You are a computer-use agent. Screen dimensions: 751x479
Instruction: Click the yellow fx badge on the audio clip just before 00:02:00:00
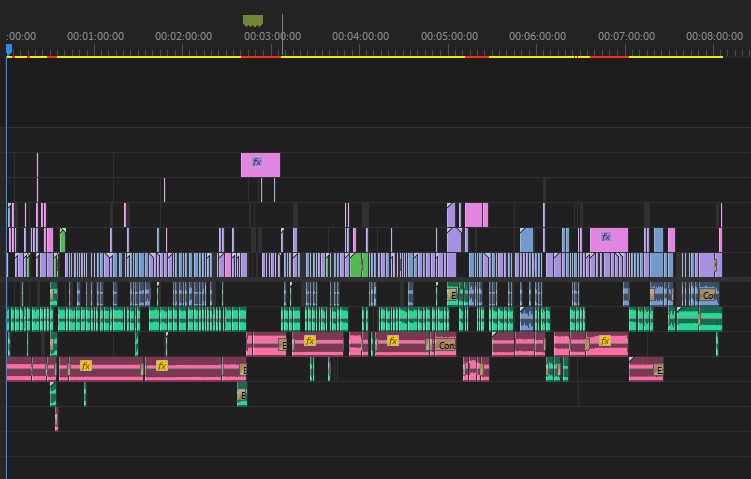(162, 366)
